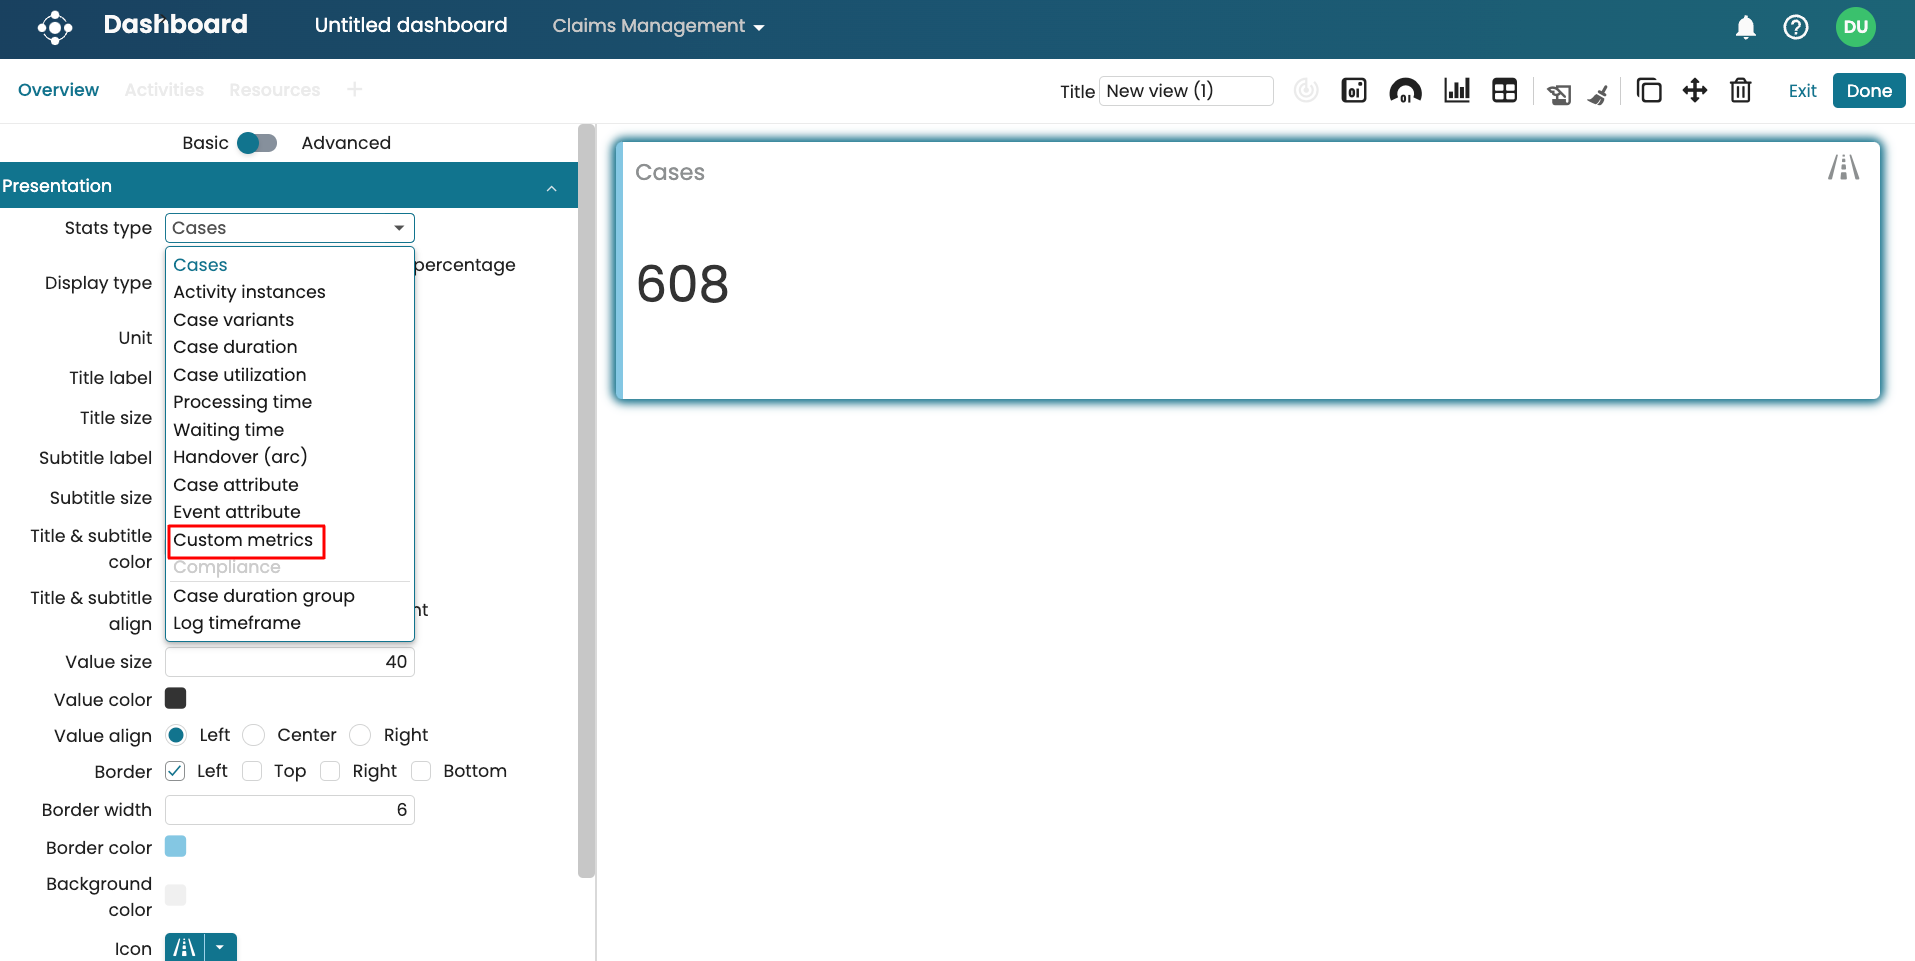1915x961 pixels.
Task: Add a gauge widget from toolbar
Action: tap(1405, 91)
